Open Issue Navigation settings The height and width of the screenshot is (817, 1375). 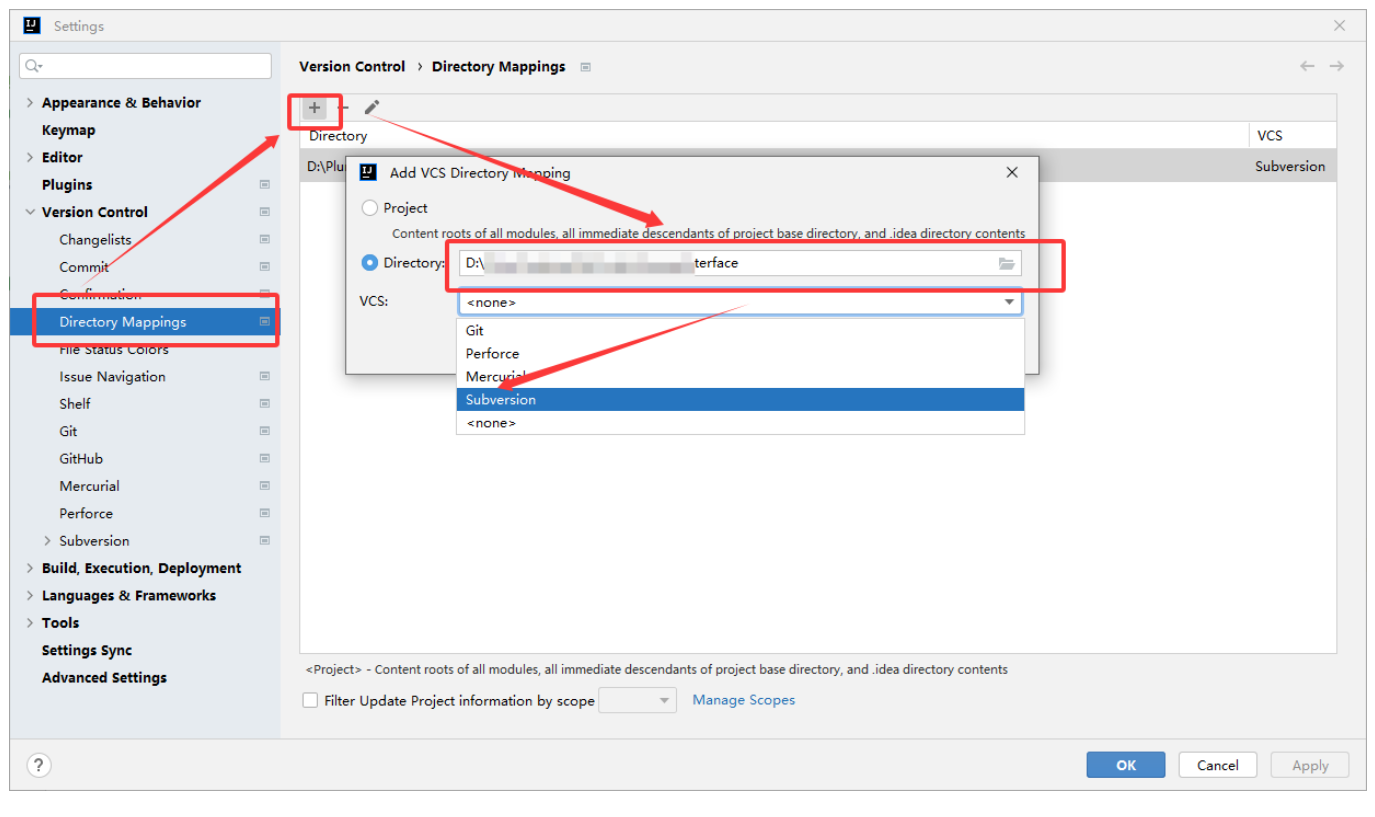[112, 377]
